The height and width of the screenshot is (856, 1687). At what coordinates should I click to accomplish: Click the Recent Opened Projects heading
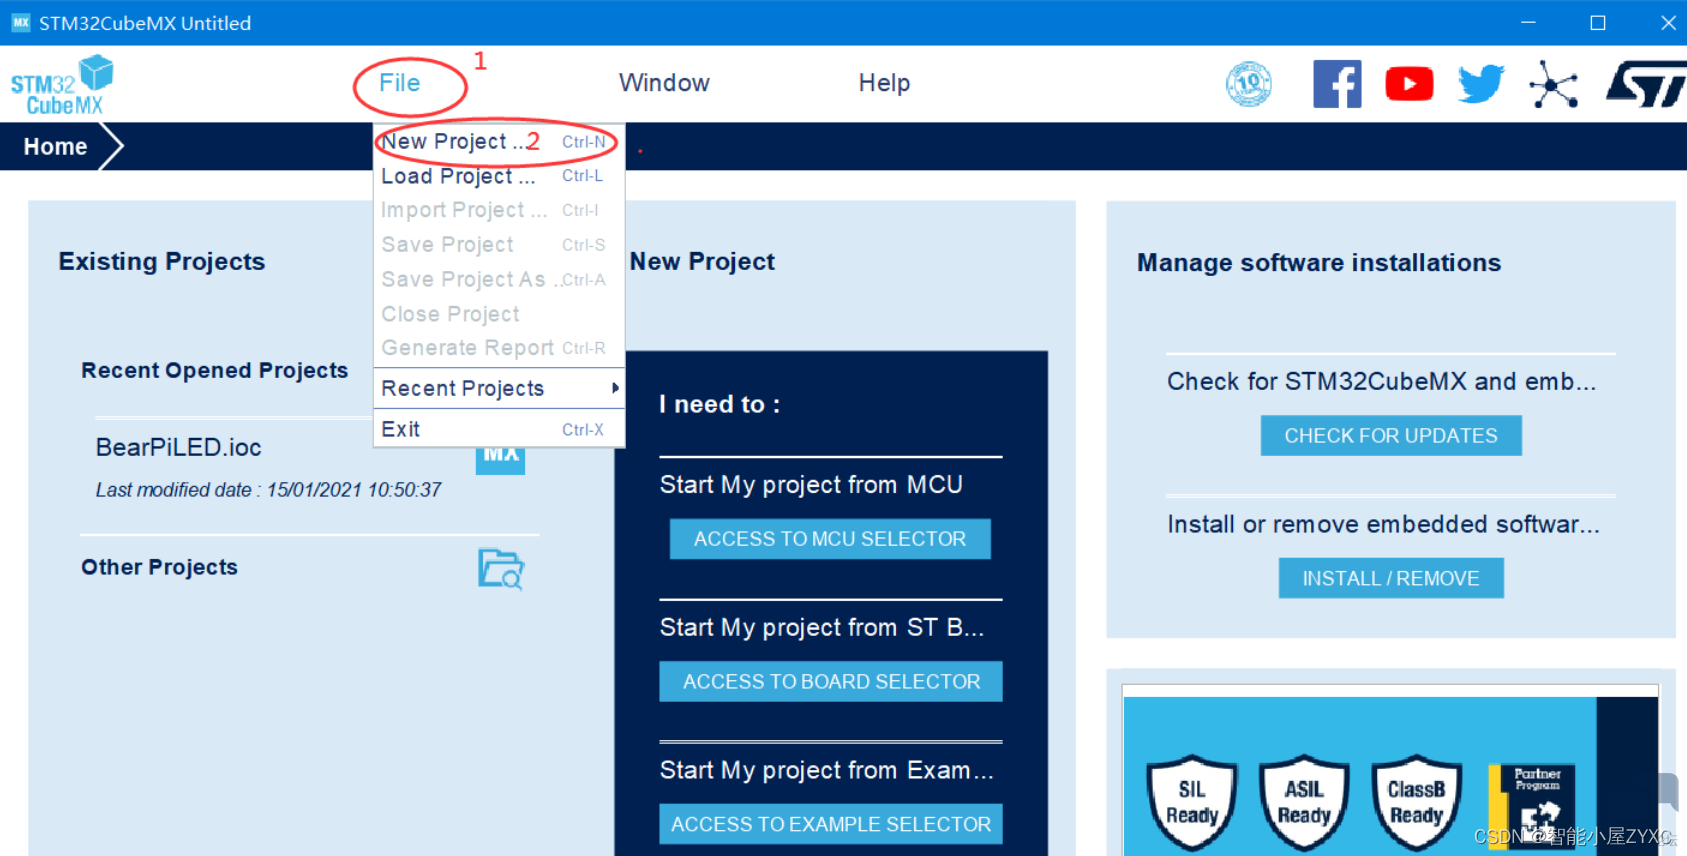[215, 370]
